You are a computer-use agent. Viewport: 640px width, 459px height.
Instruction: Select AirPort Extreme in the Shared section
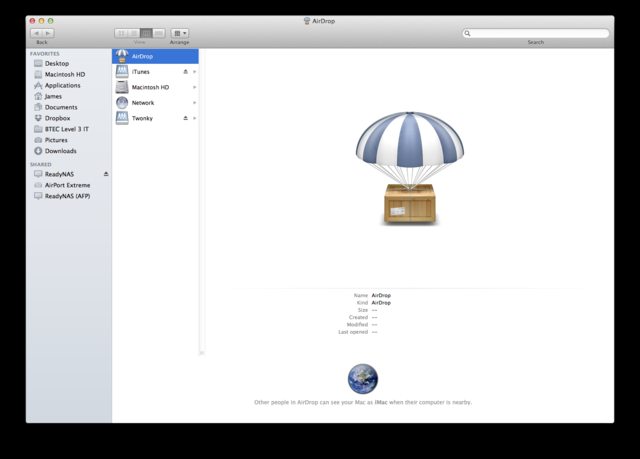click(69, 185)
